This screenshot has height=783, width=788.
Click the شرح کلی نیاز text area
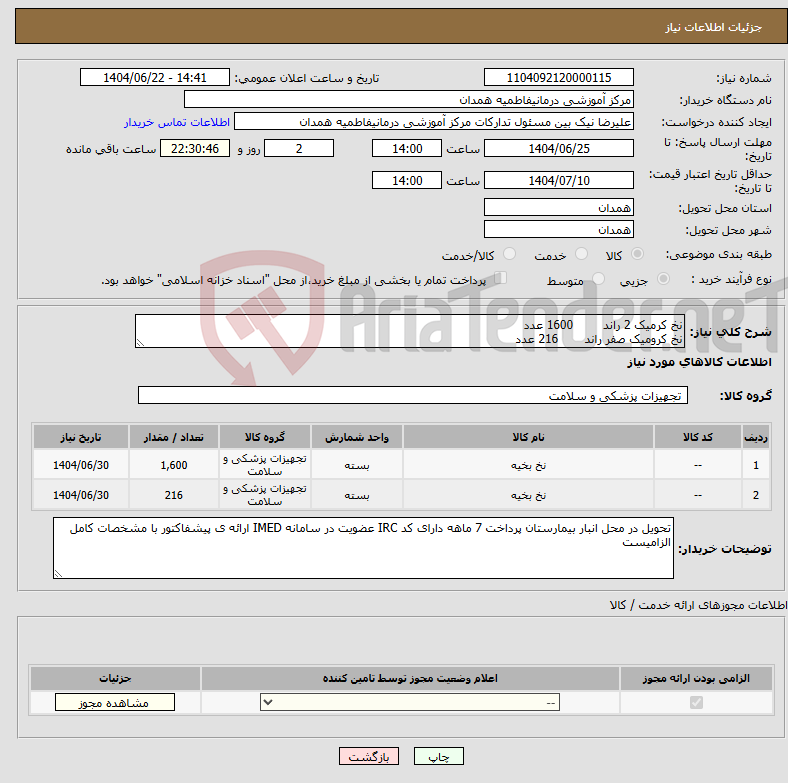point(410,331)
